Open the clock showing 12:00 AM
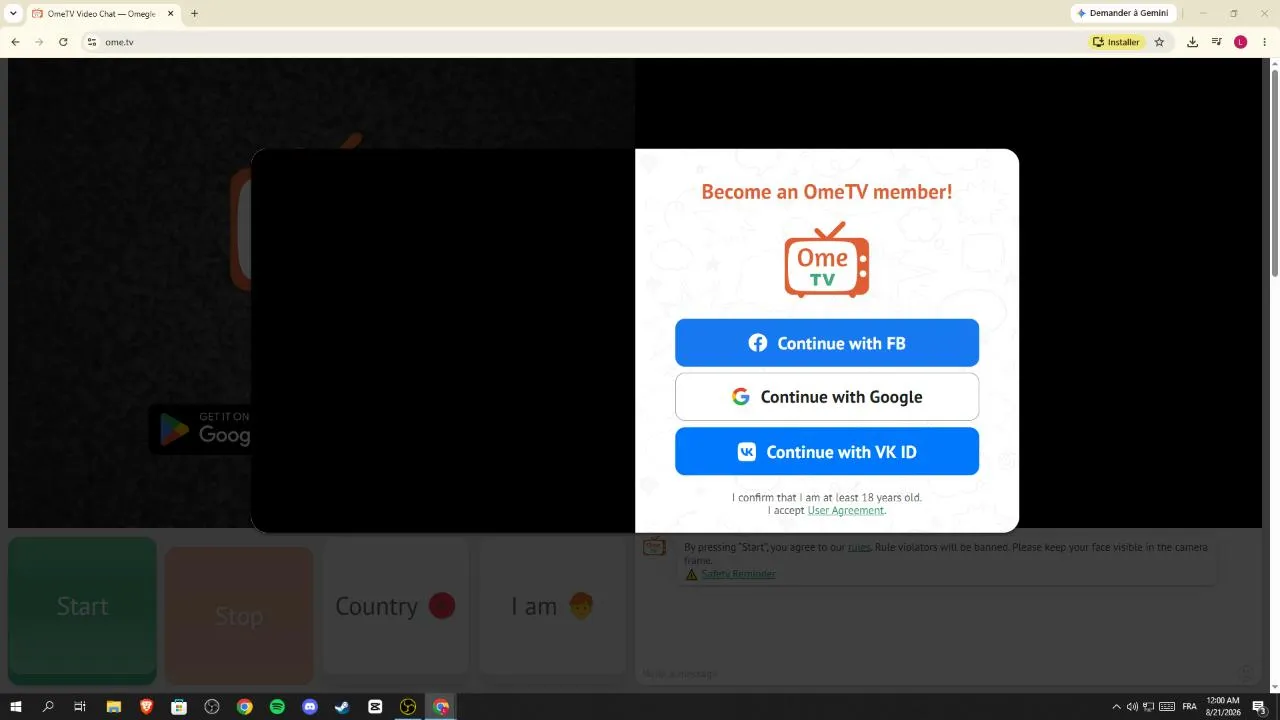This screenshot has width=1280, height=720. click(x=1224, y=706)
